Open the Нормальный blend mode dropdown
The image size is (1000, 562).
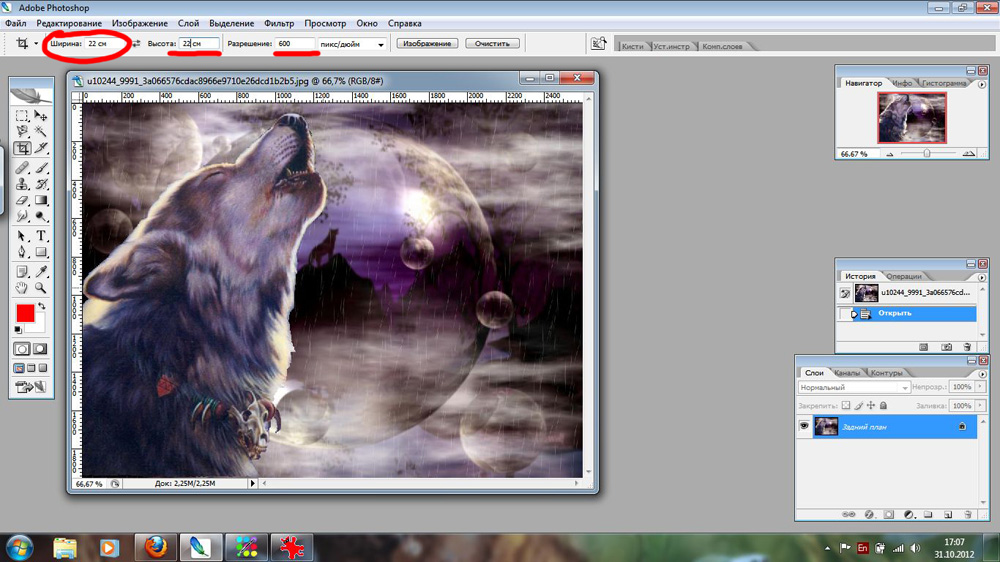click(854, 387)
